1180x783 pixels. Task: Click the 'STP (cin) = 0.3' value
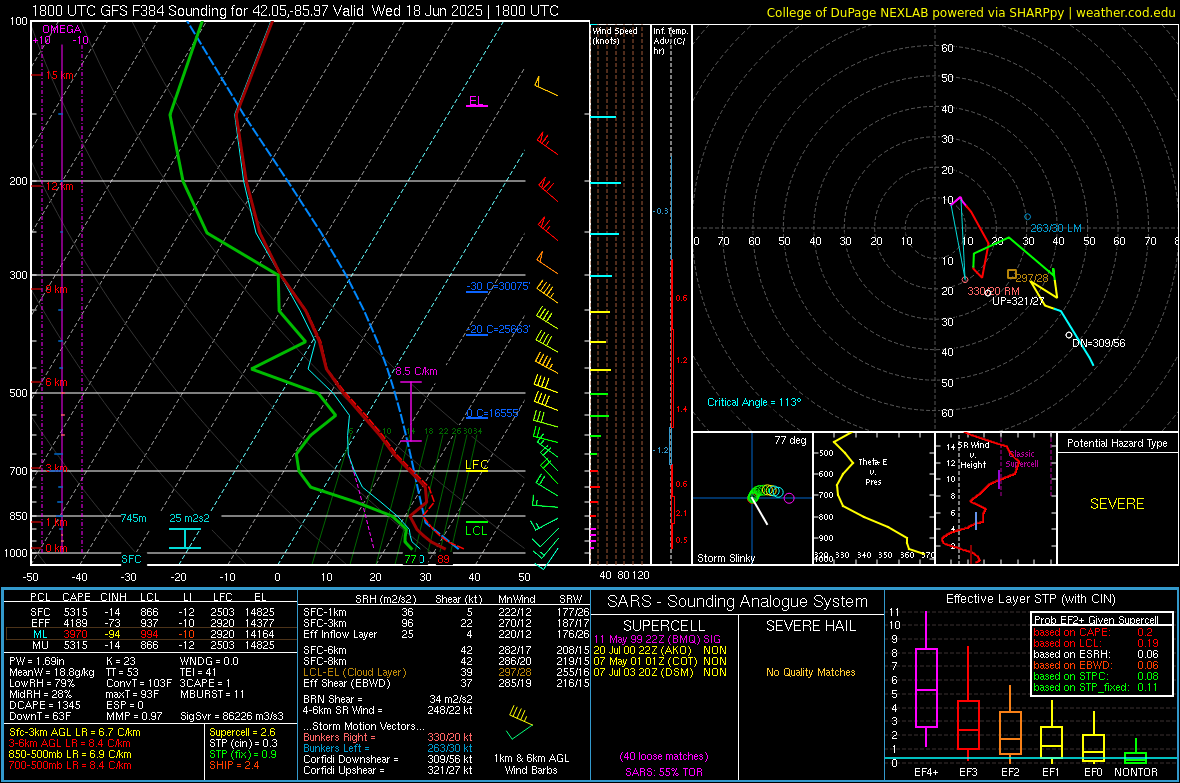243,743
